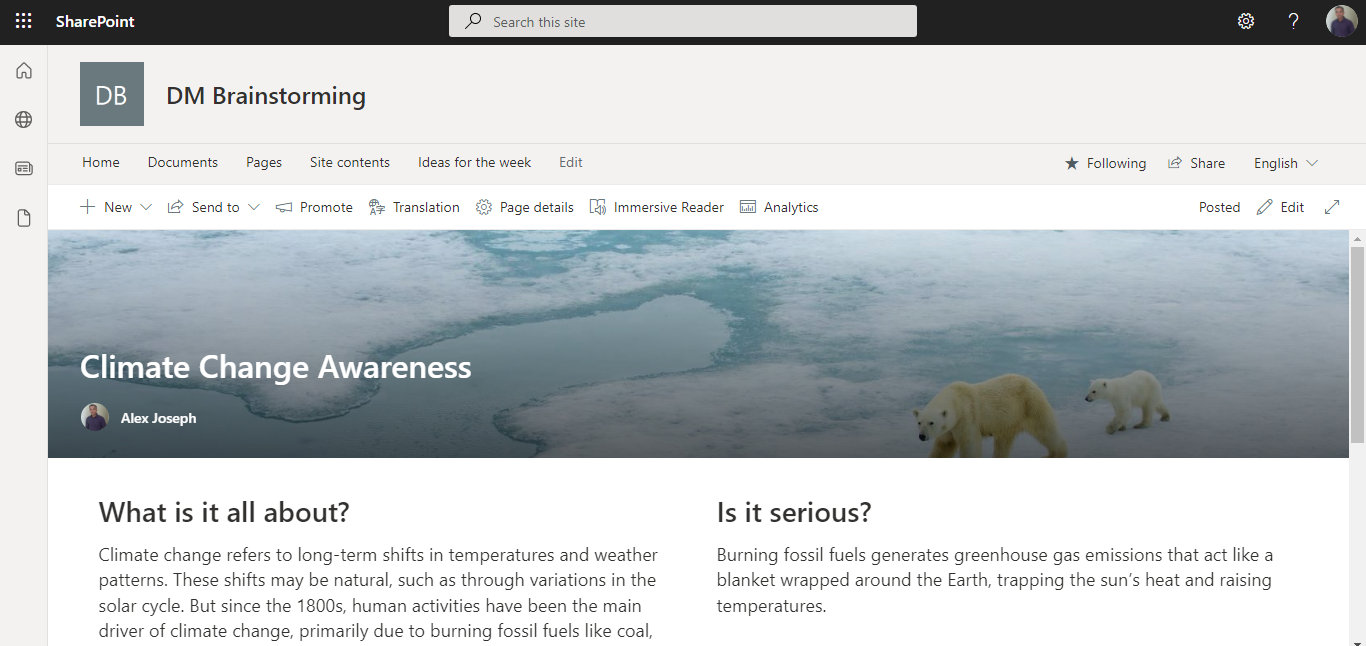Open SharePoint settings gear
This screenshot has height=646, width=1366.
(1245, 20)
